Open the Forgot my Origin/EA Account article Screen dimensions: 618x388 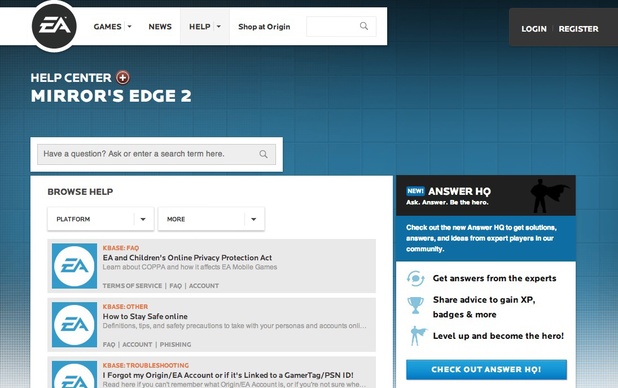point(228,375)
